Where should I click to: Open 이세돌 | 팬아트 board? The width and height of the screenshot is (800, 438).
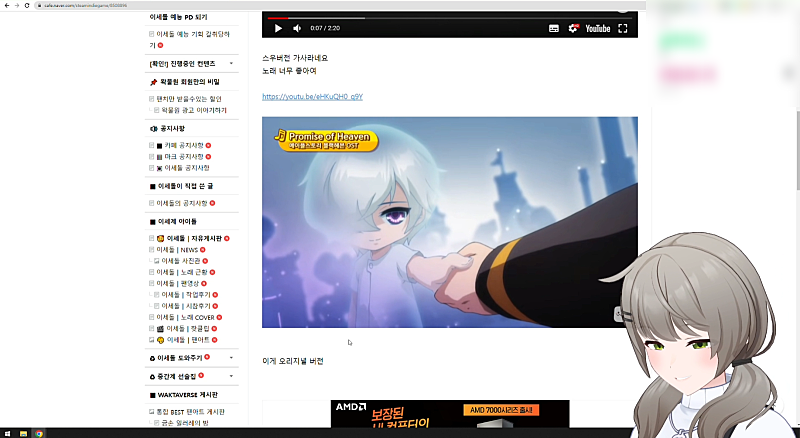tap(188, 339)
